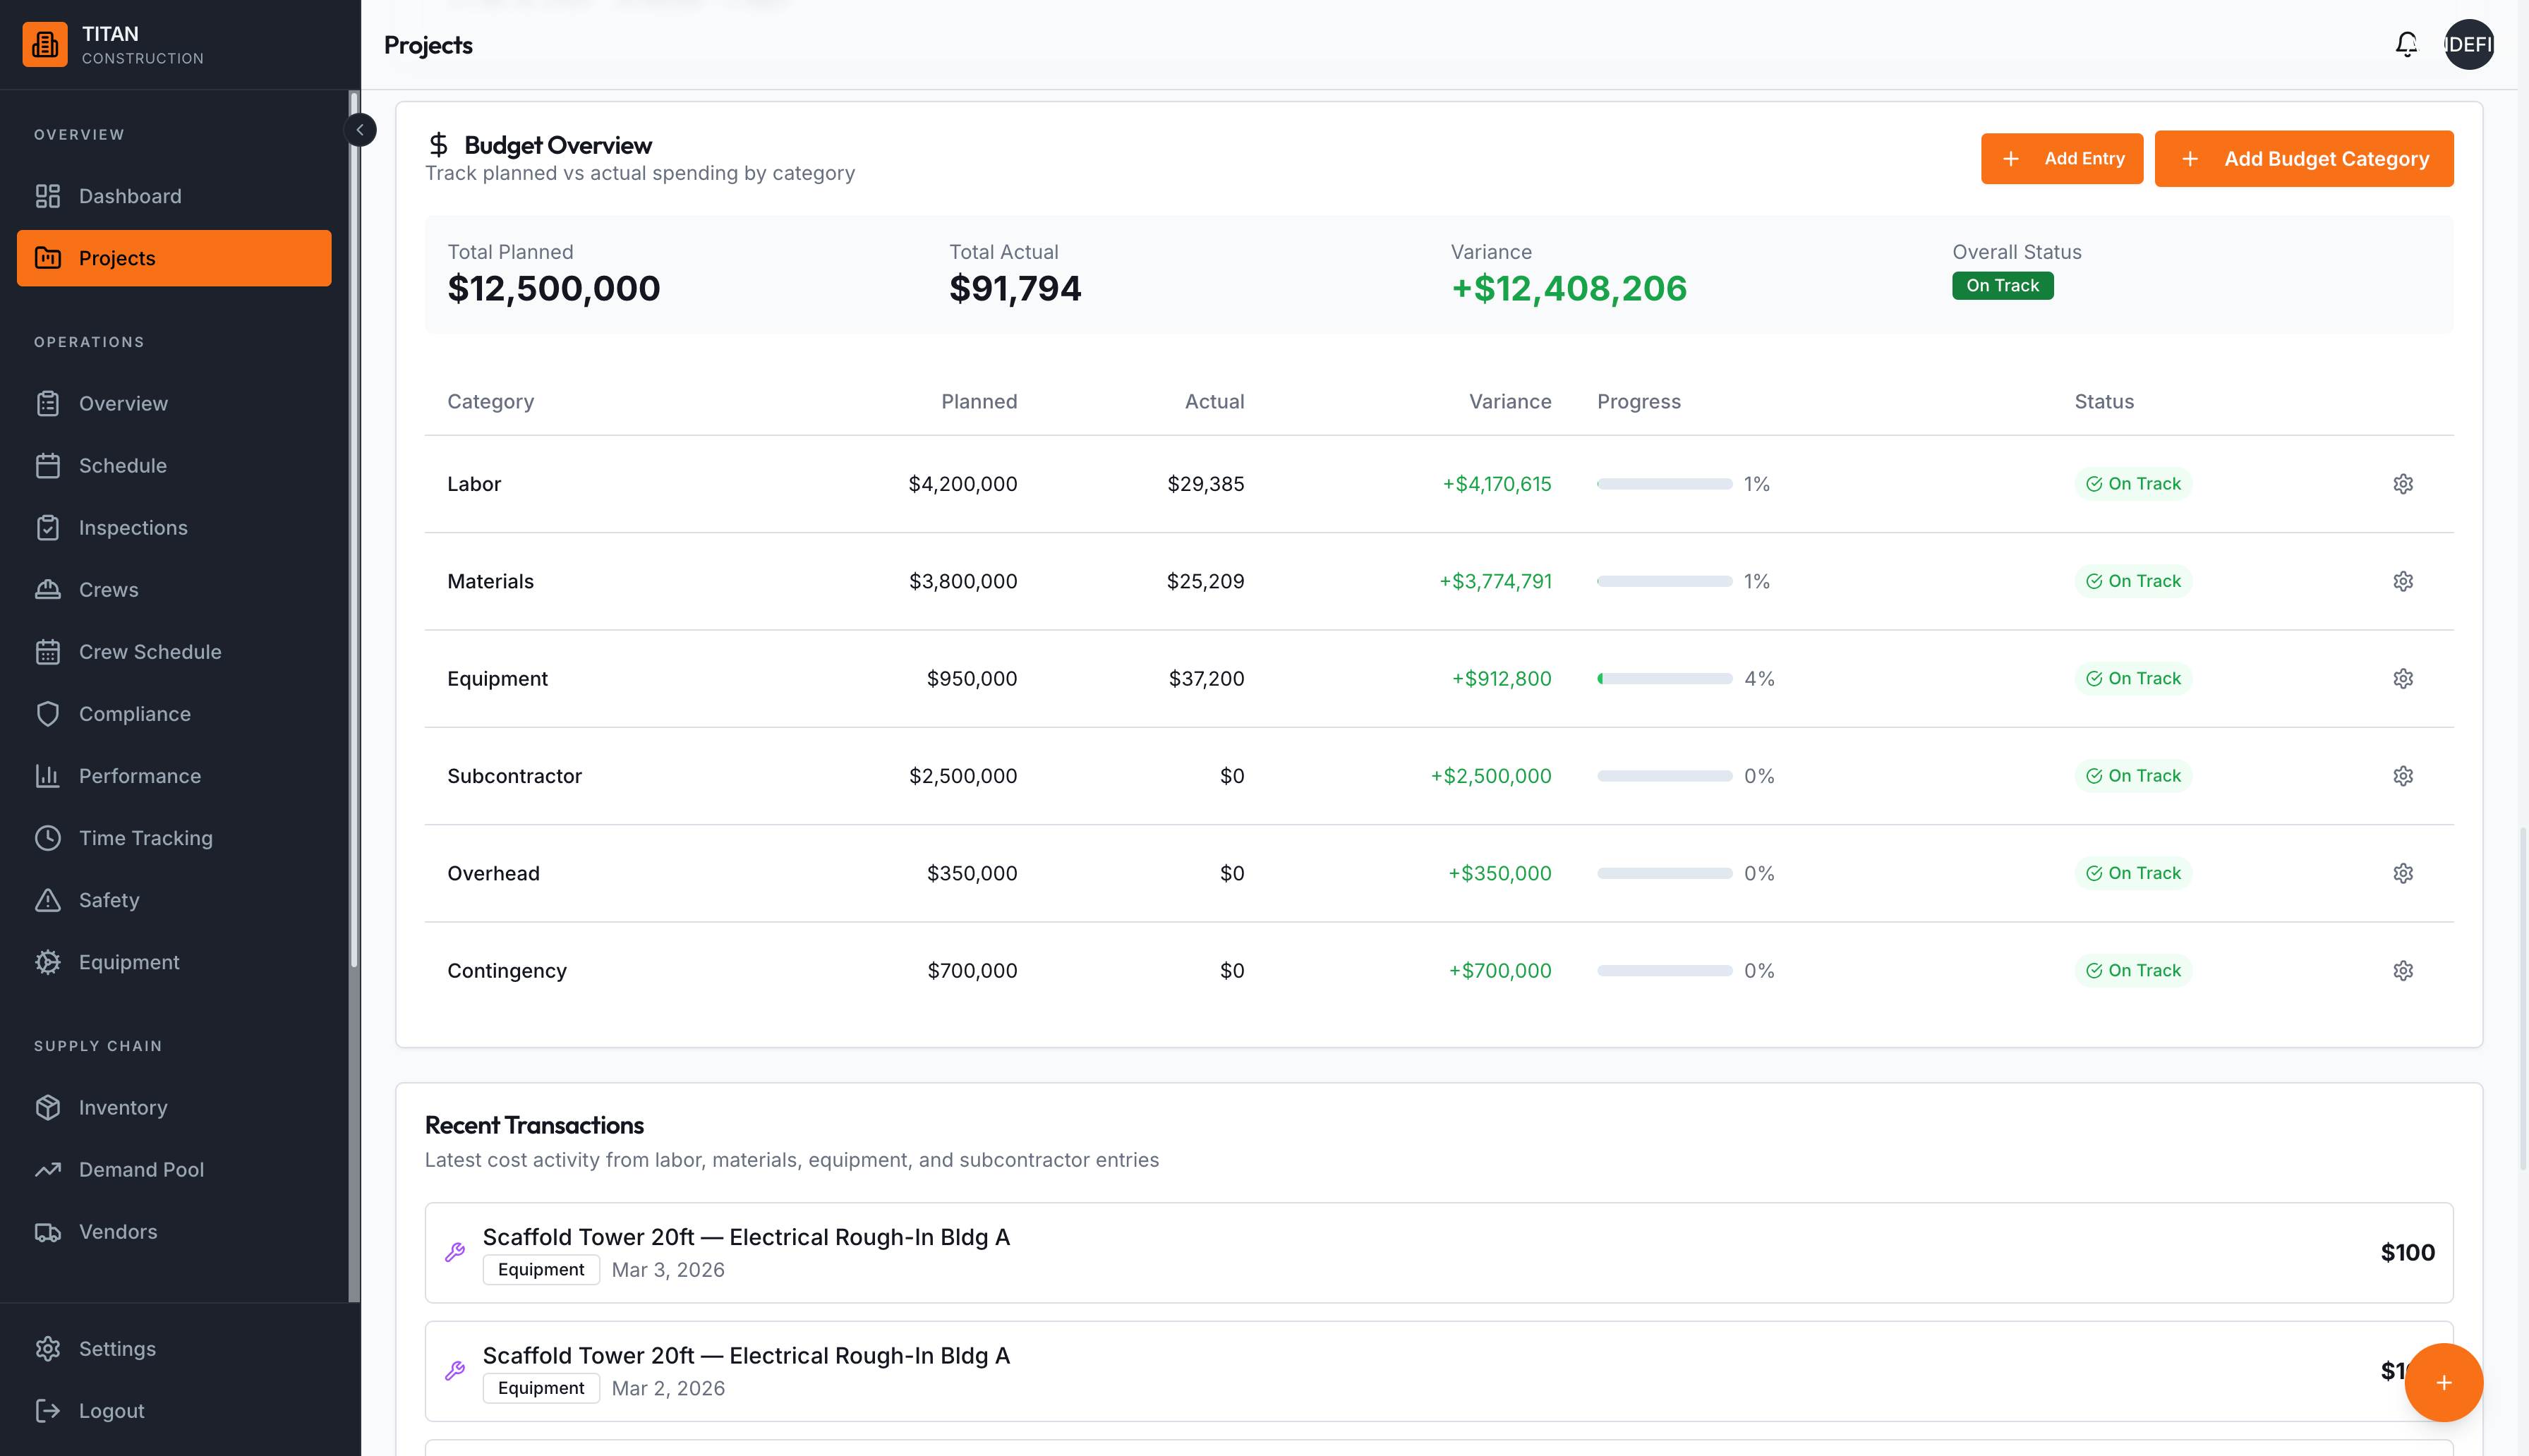Click the Time Tracking clock icon
This screenshot has height=1456, width=2529.
point(48,838)
